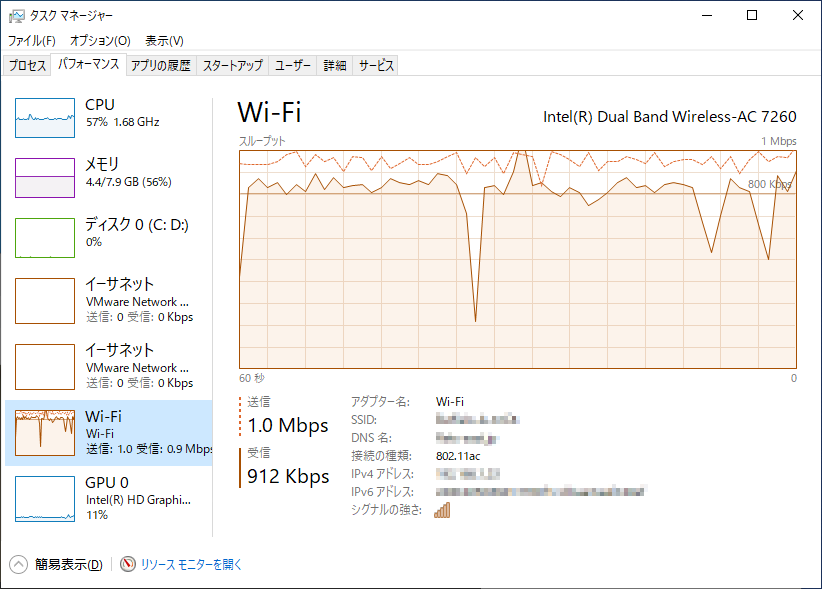This screenshot has height=589, width=822.
Task: Switch to the プロセス tab
Action: point(28,66)
